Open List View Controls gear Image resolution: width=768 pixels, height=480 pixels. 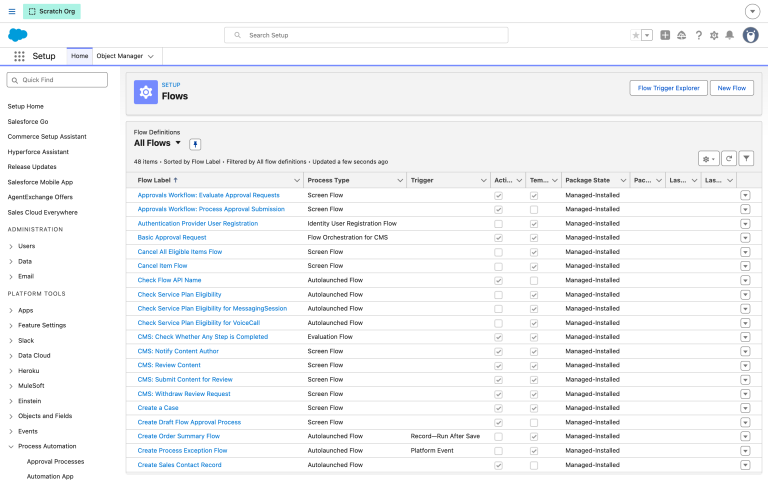coord(708,159)
